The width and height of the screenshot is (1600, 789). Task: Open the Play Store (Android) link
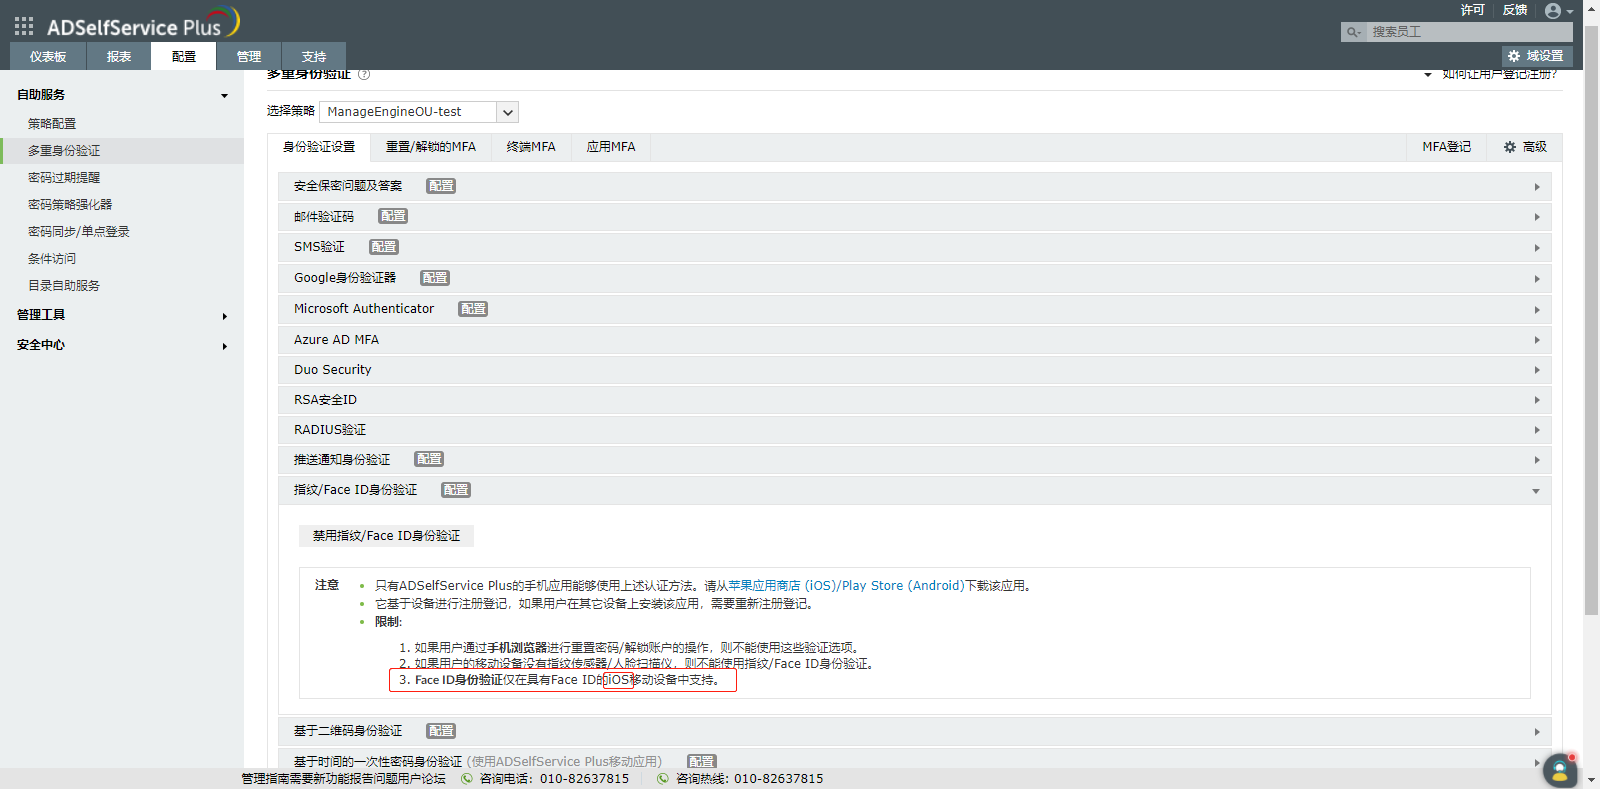(903, 586)
